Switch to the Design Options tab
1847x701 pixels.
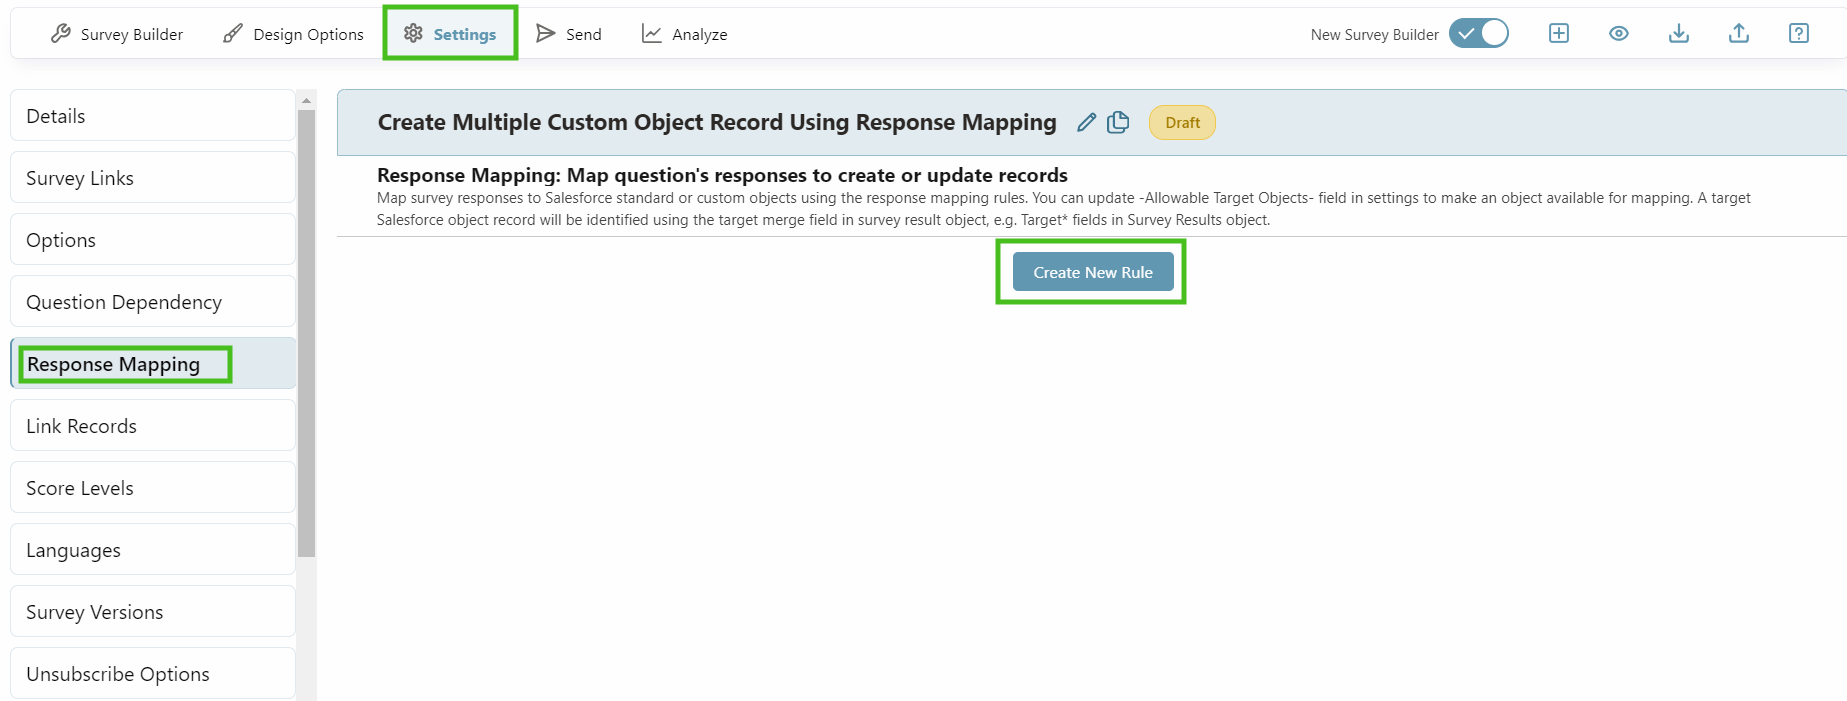point(293,34)
